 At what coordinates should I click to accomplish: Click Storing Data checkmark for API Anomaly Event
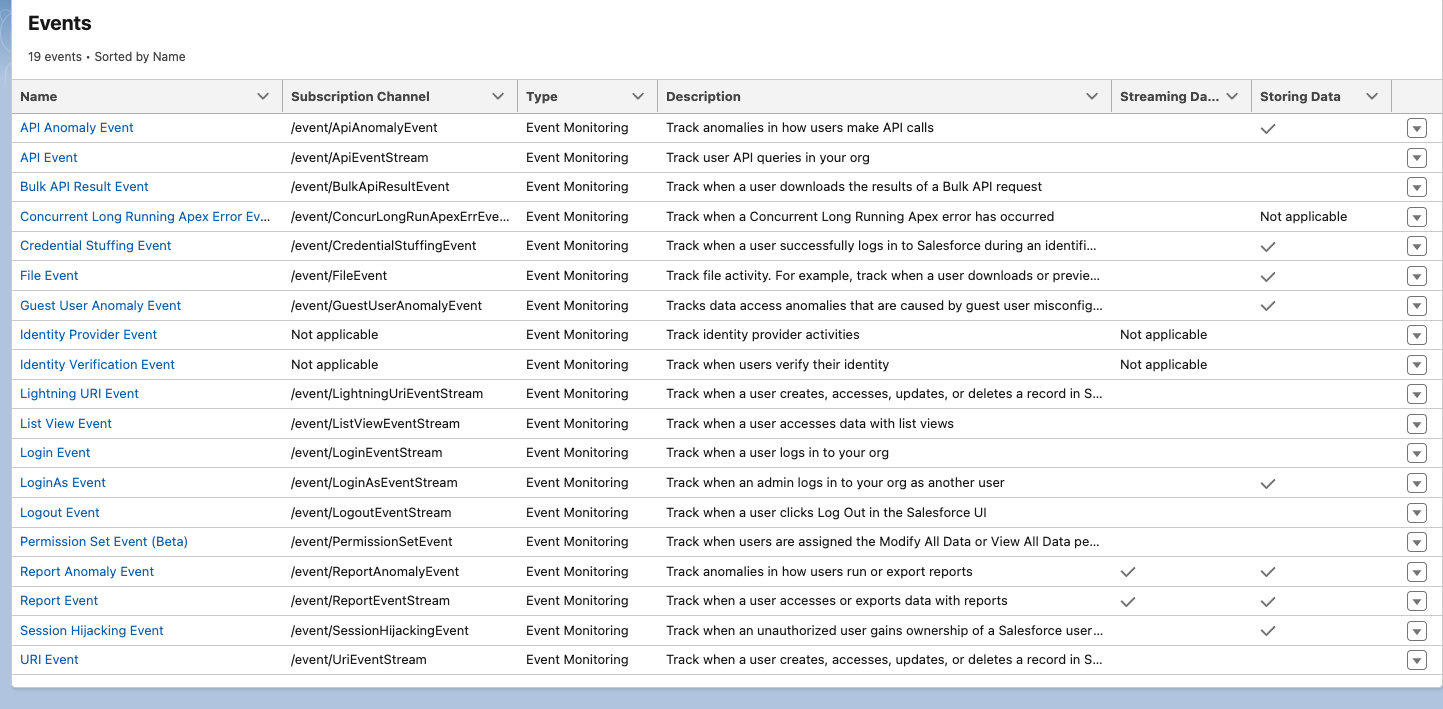pyautogui.click(x=1268, y=128)
